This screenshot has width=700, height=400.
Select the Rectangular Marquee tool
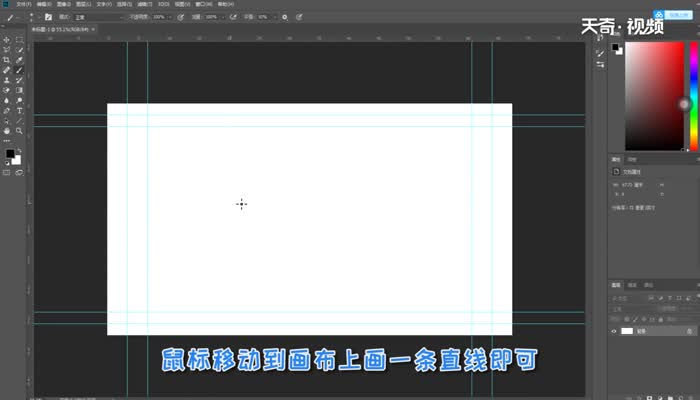click(x=19, y=40)
